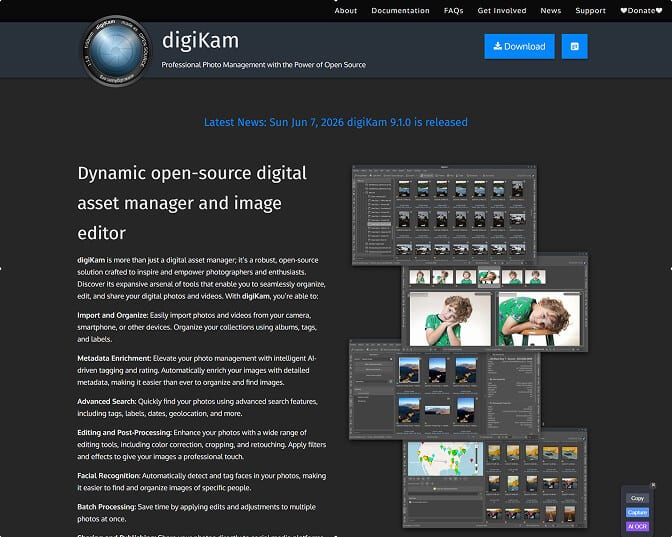Open the latest news digiKam 9.1.0 release link
Viewport: 672px width, 537px height.
(336, 122)
